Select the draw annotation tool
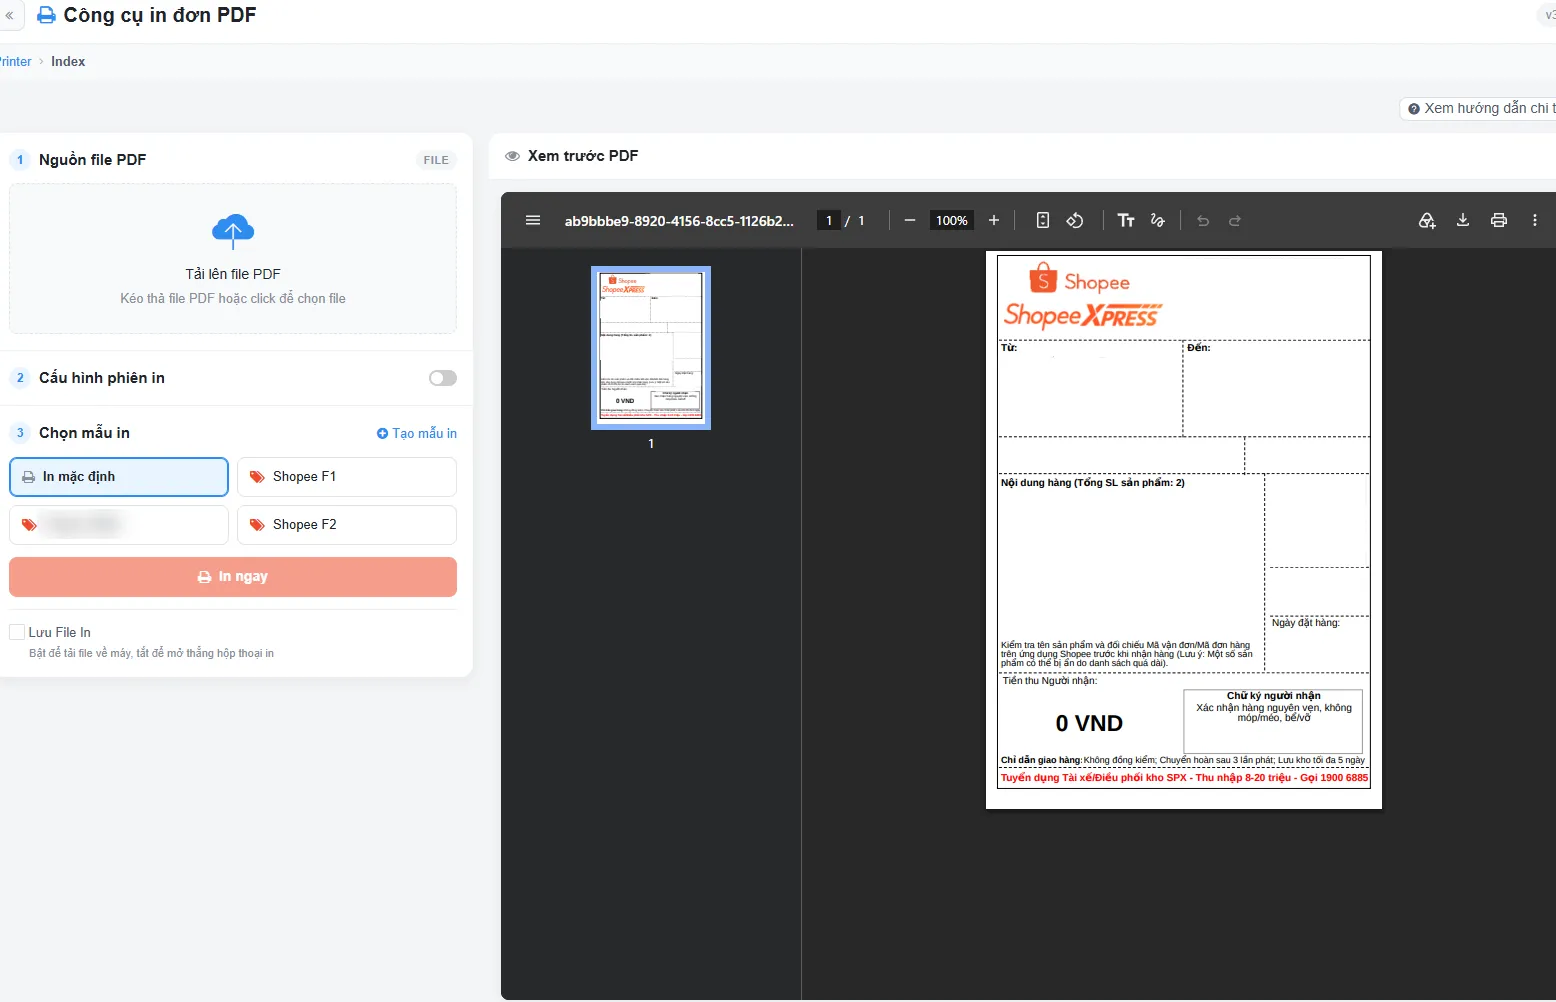The width and height of the screenshot is (1556, 1002). [1158, 220]
